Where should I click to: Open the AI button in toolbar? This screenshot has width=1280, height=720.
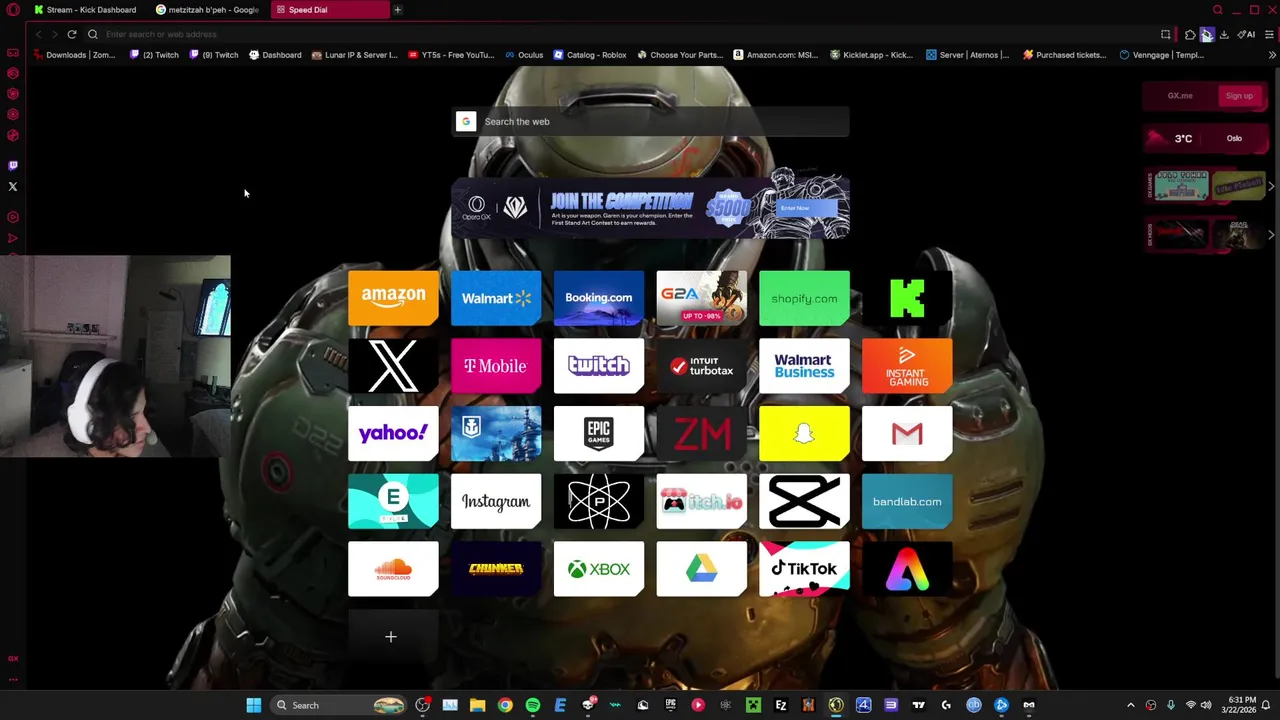1246,34
